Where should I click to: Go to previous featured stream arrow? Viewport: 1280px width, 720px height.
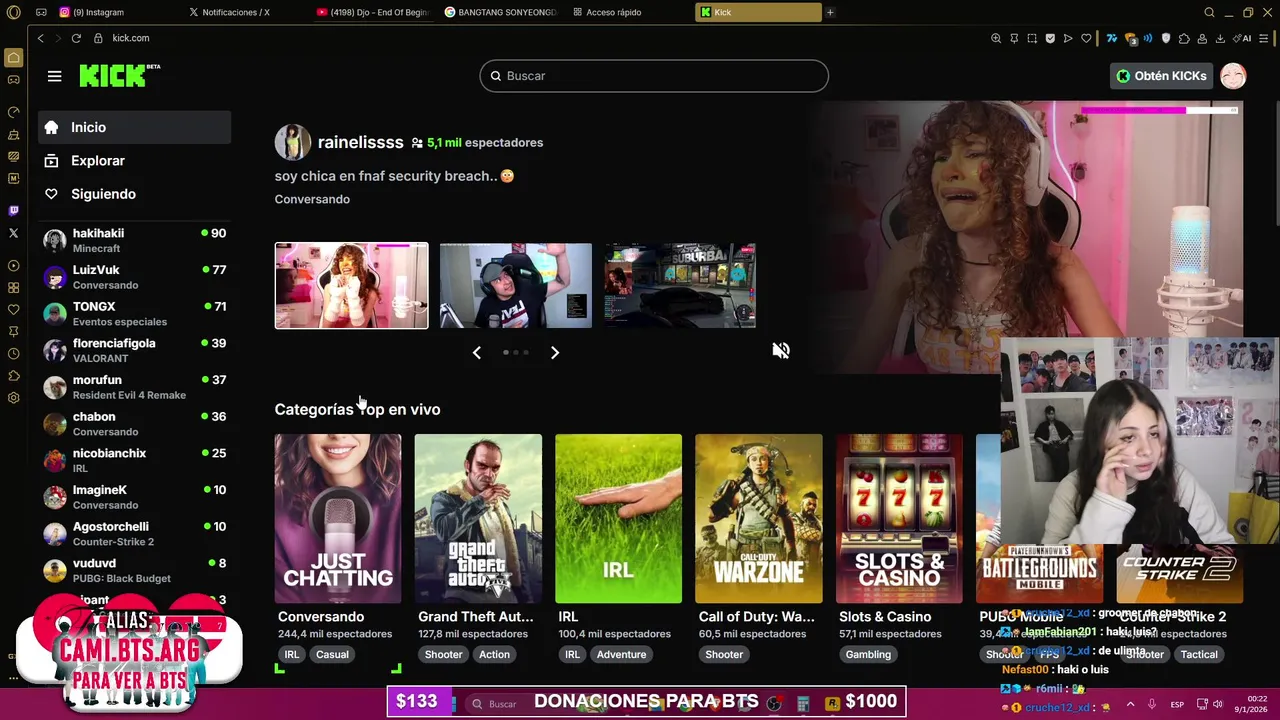click(x=477, y=352)
